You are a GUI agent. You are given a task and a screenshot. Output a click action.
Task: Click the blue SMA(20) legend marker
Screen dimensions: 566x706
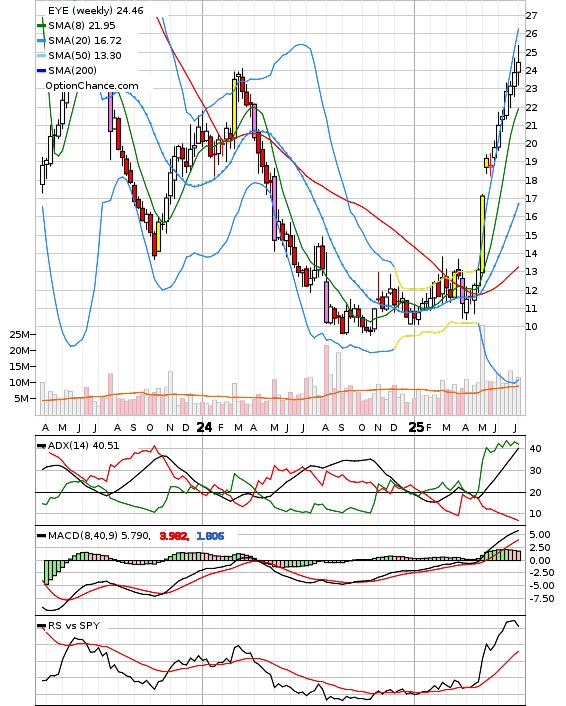click(41, 41)
